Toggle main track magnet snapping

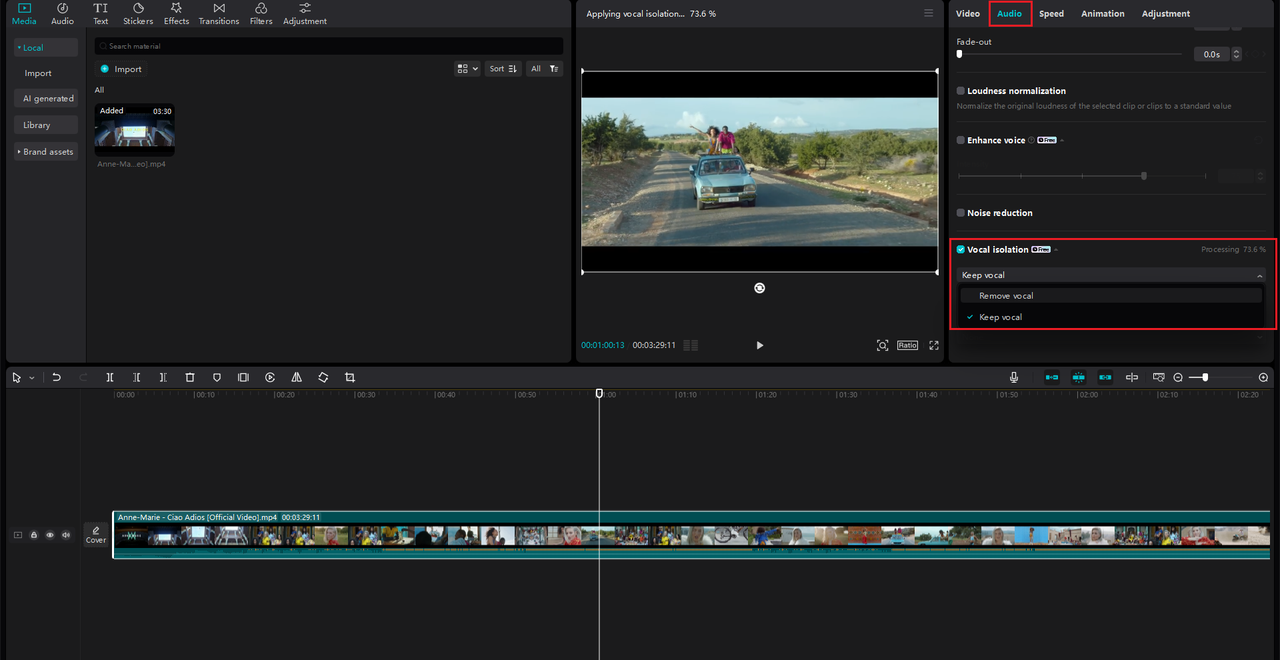tap(1052, 377)
